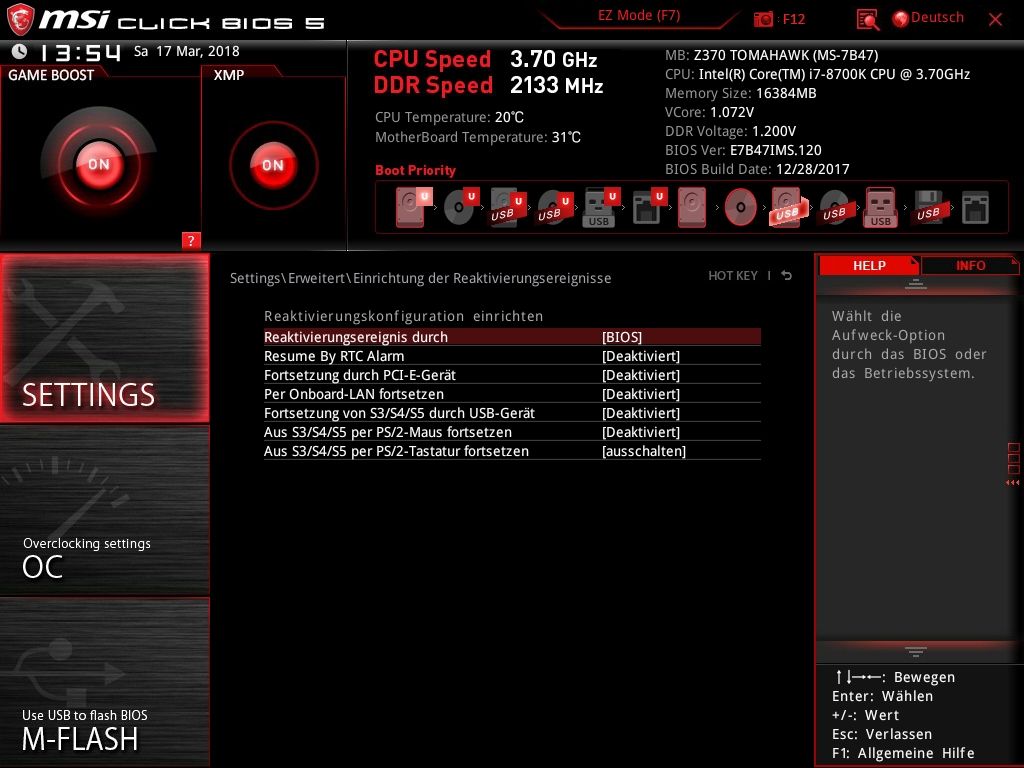
Task: Select the UEFI USB optical drive boot icon
Action: 554,207
